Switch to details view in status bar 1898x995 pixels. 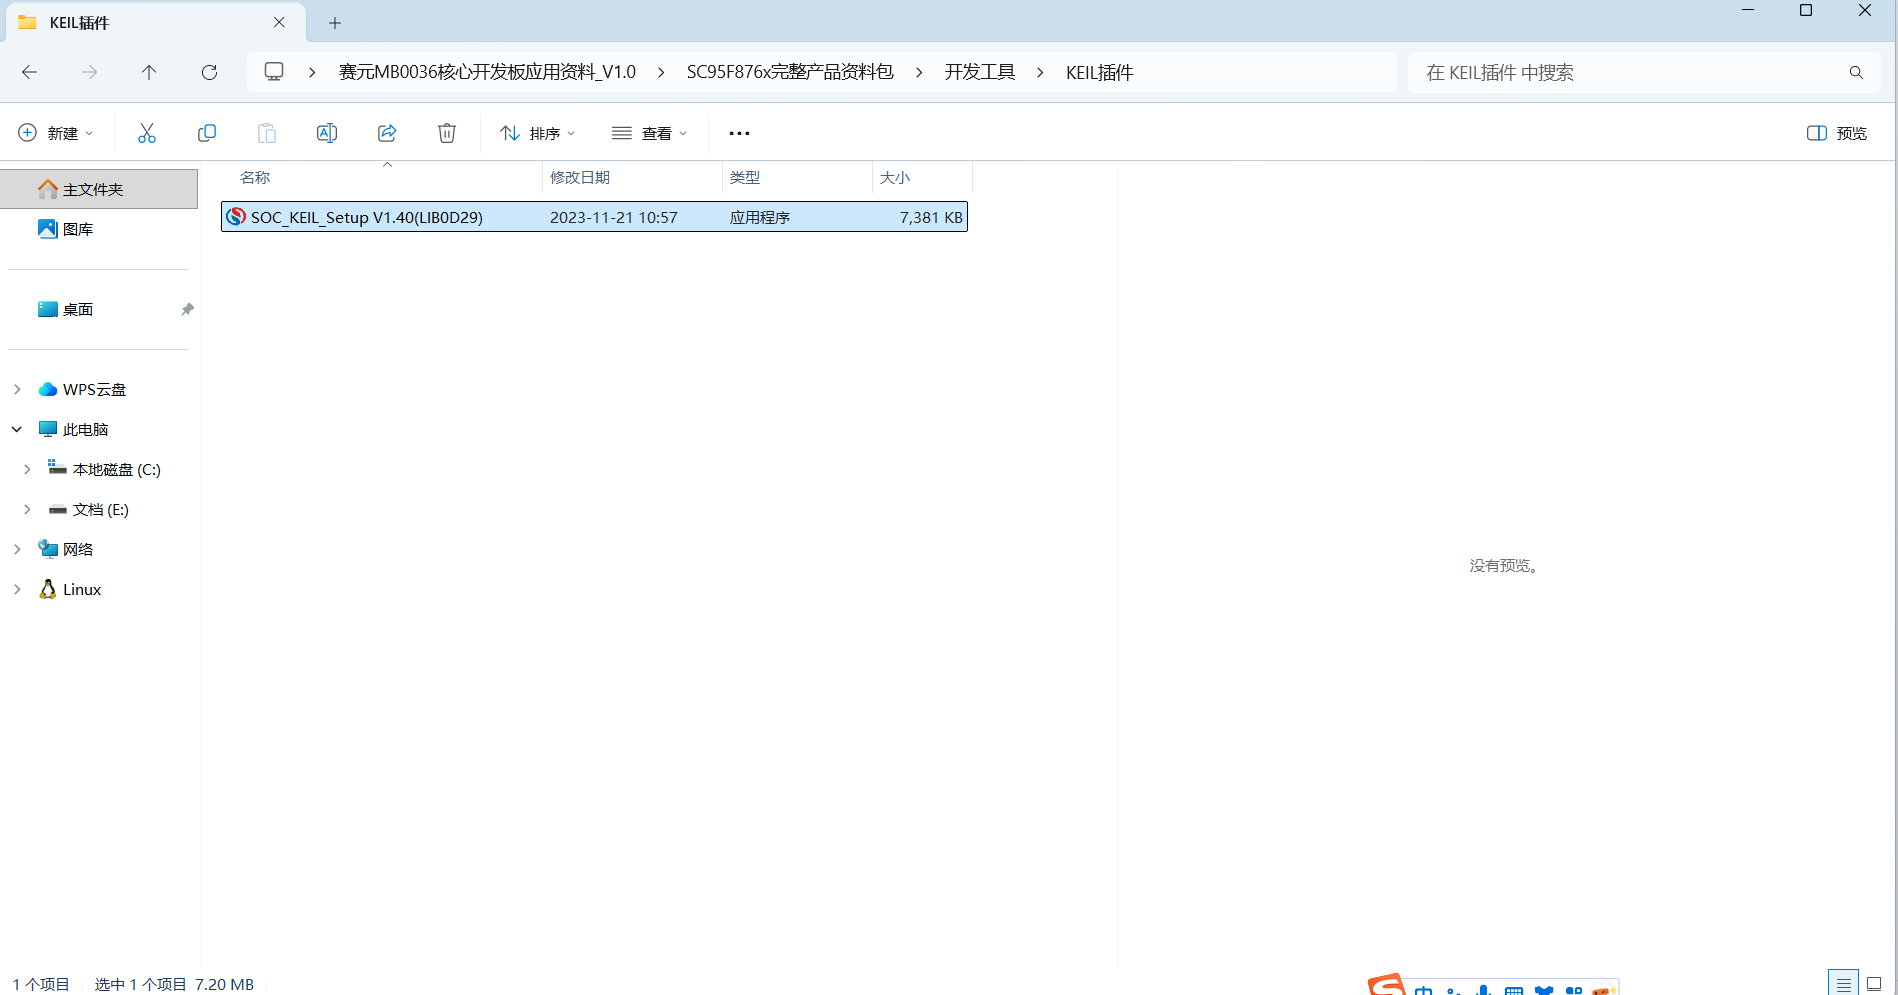coord(1843,984)
